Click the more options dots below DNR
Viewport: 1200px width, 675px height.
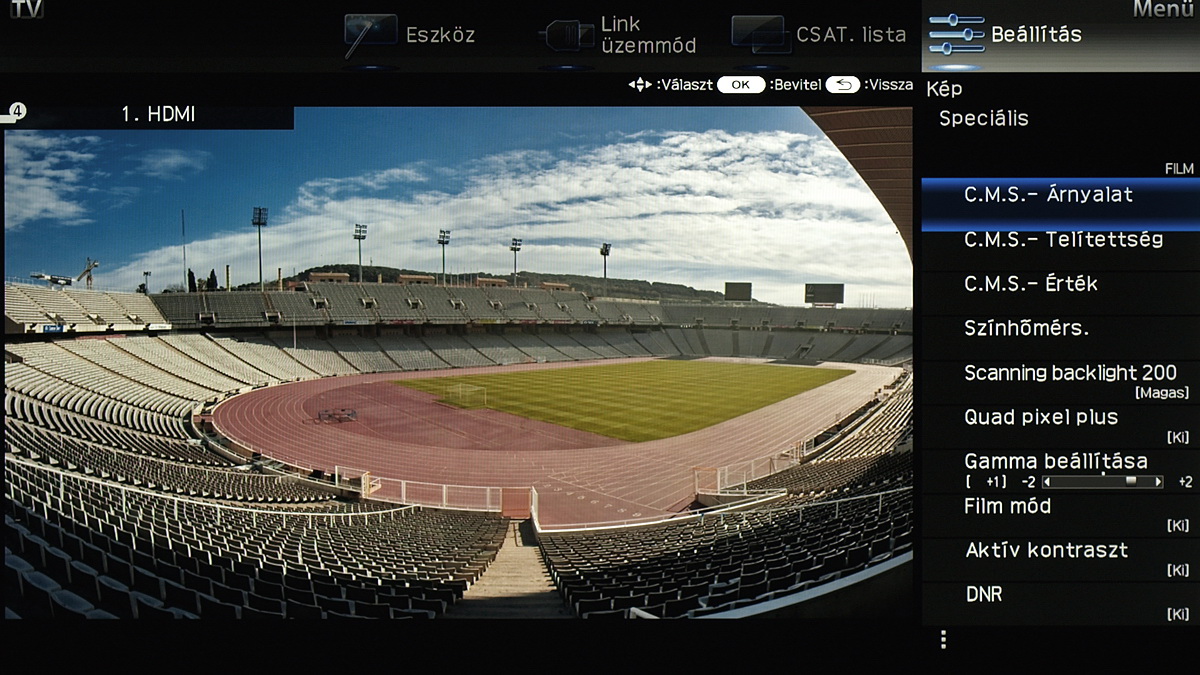click(x=943, y=639)
